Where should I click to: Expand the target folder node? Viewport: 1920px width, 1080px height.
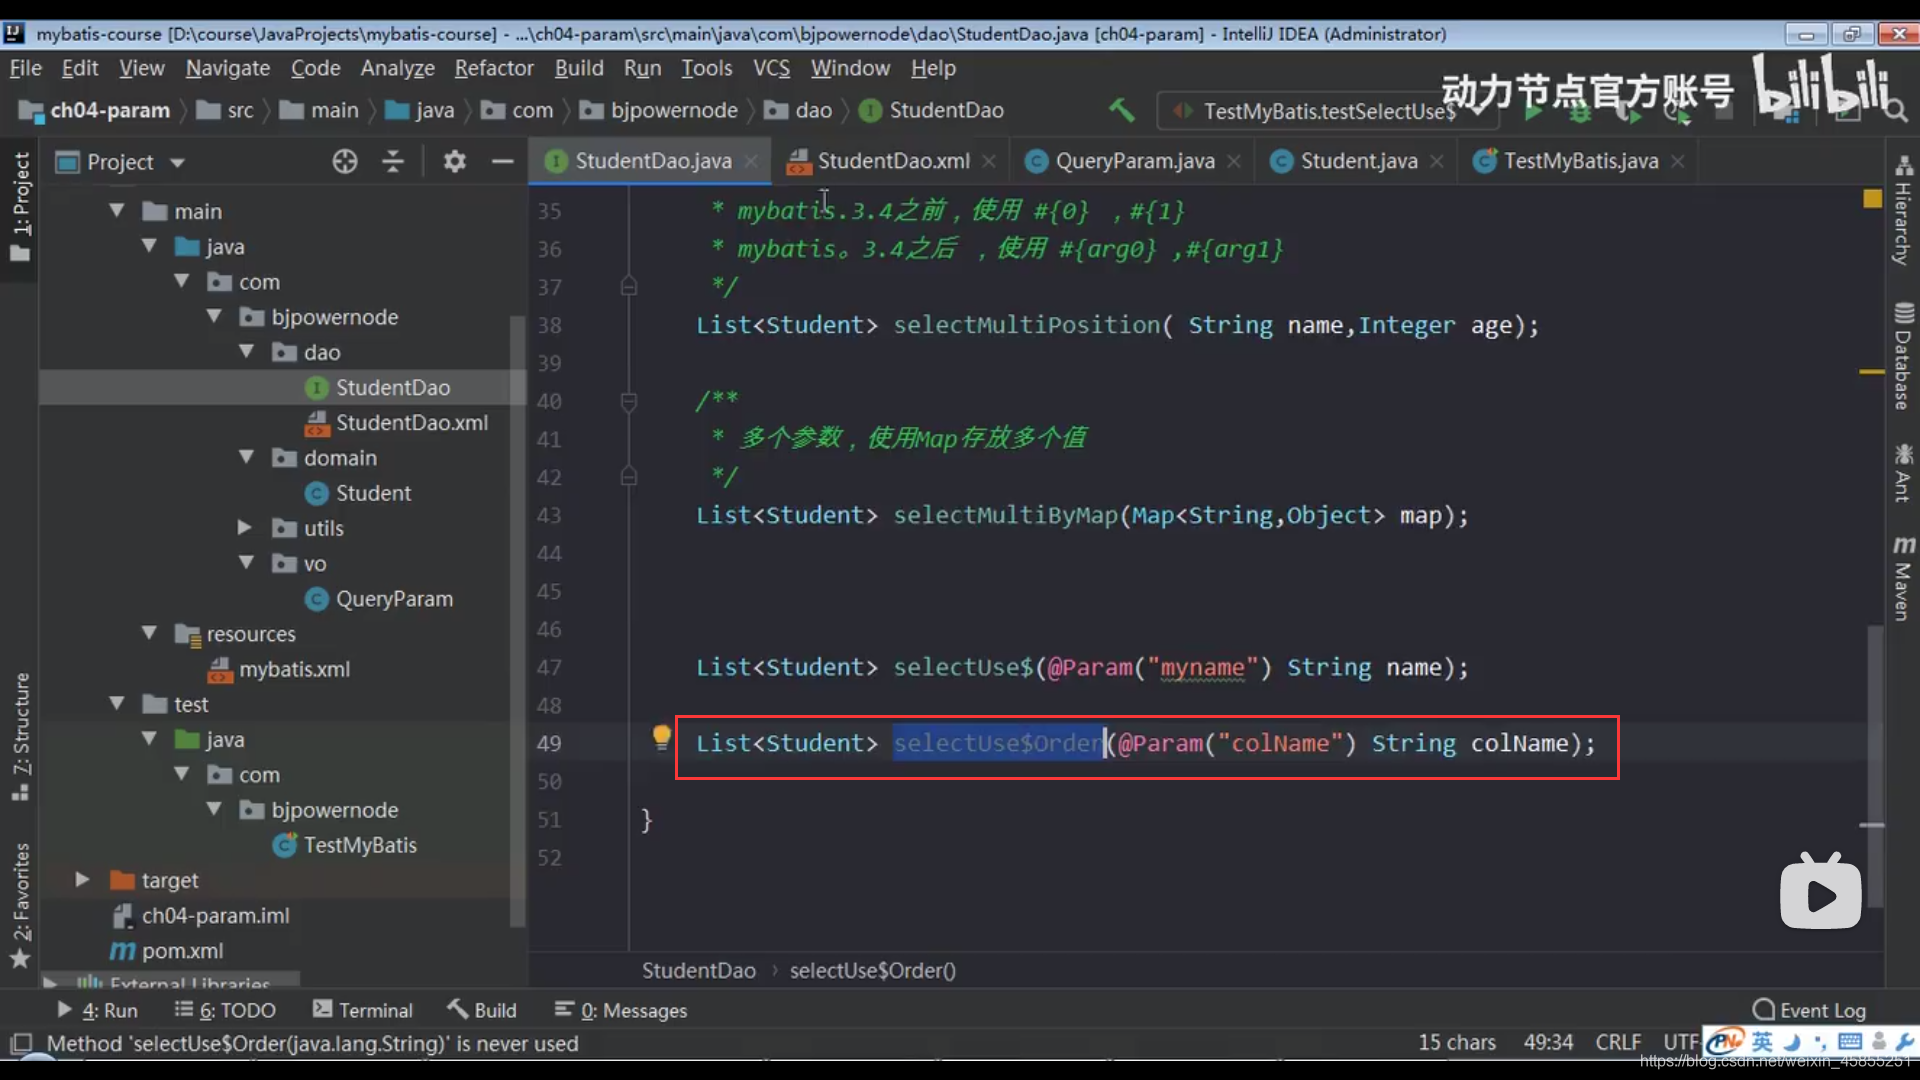point(82,879)
